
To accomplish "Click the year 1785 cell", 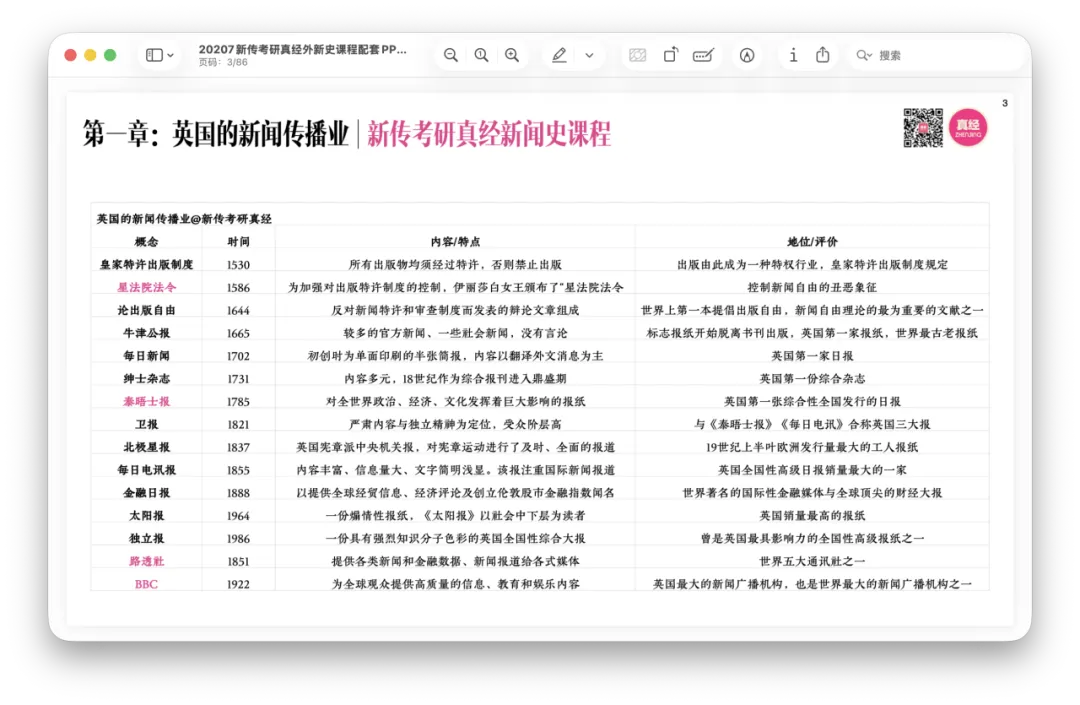I will tap(238, 401).
